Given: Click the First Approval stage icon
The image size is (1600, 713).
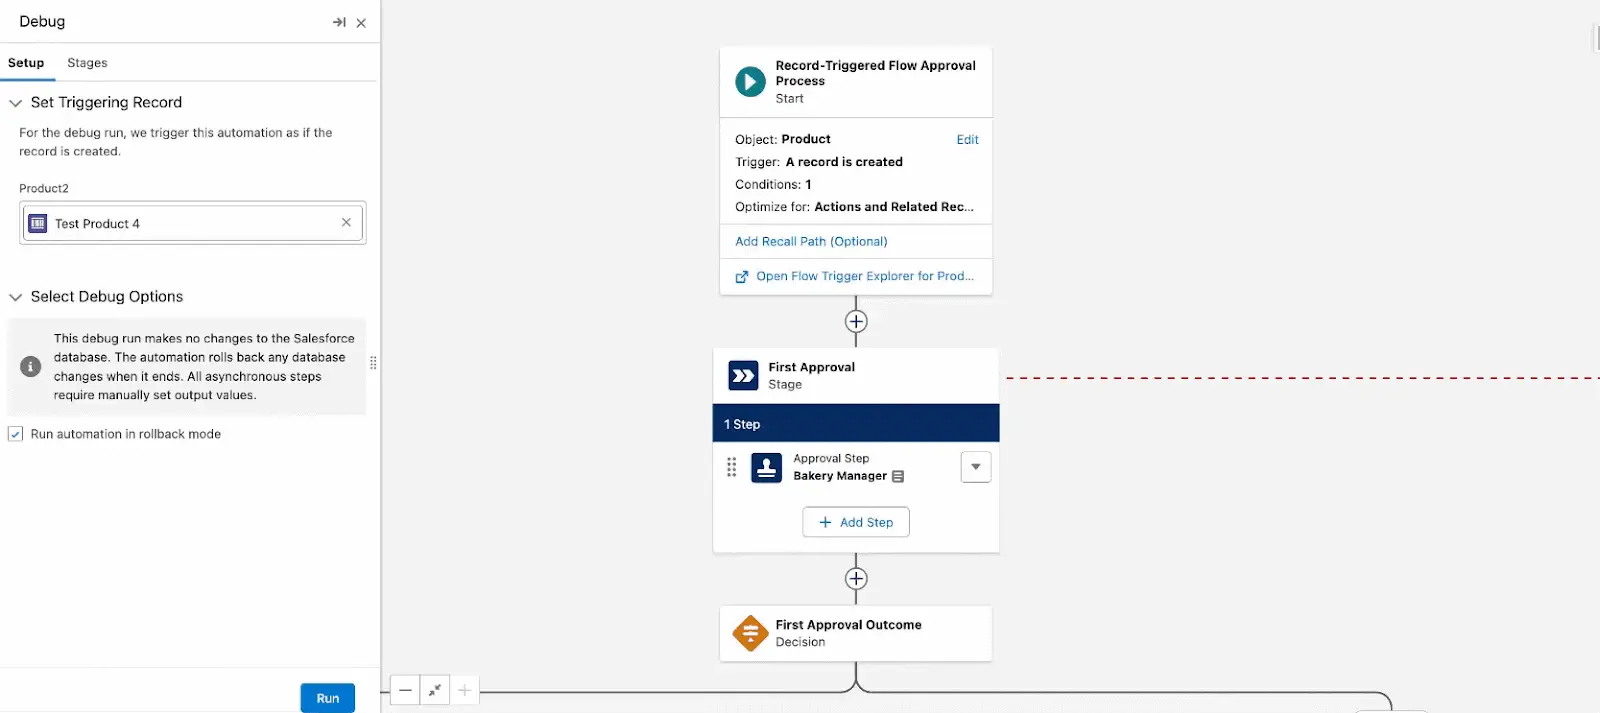Looking at the screenshot, I should coord(743,376).
